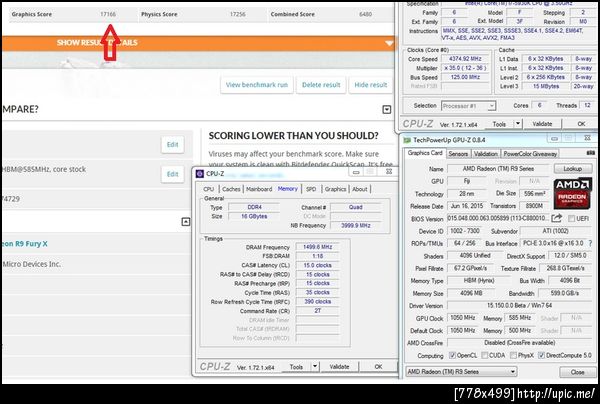Expand the Show Result Details orange bar arrow

(x=389, y=43)
